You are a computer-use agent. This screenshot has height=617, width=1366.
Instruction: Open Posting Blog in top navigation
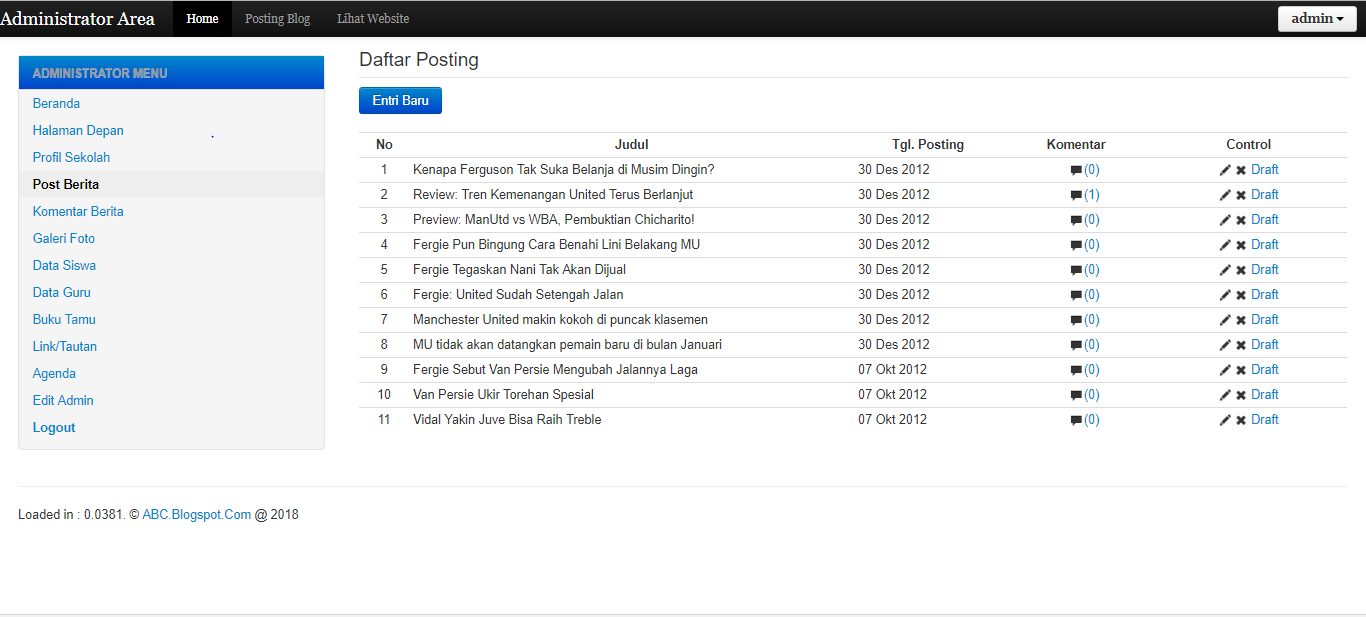pyautogui.click(x=277, y=19)
